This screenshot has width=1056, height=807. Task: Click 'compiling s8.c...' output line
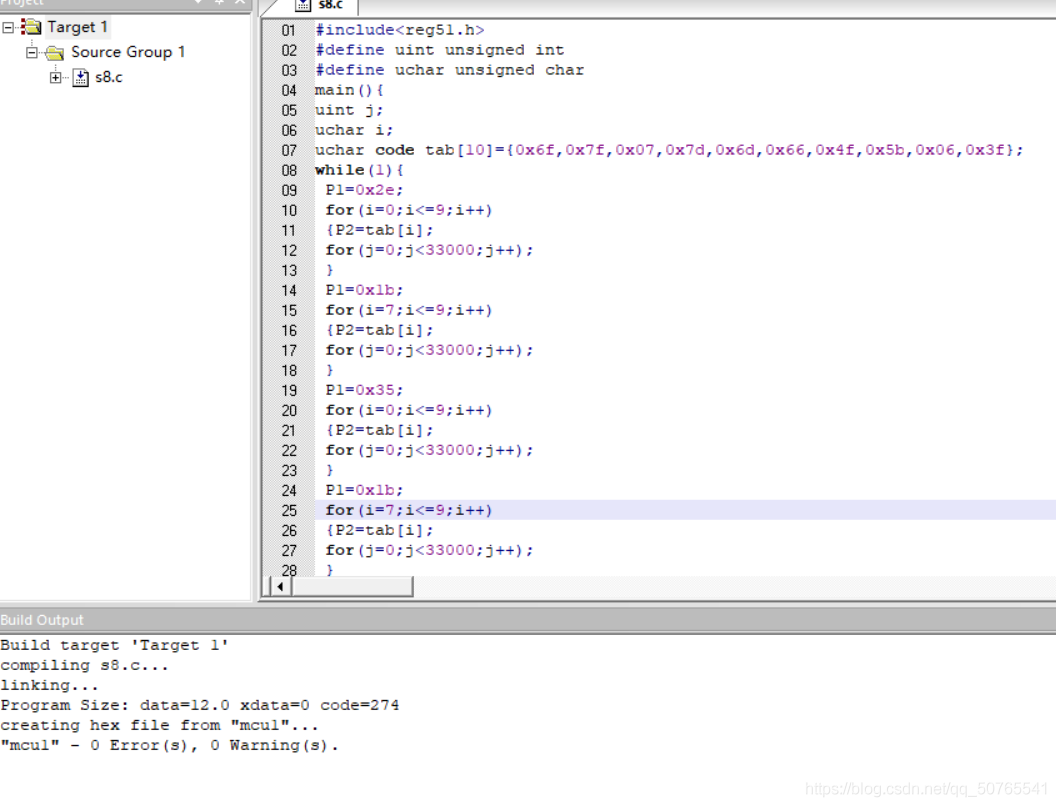tap(84, 666)
